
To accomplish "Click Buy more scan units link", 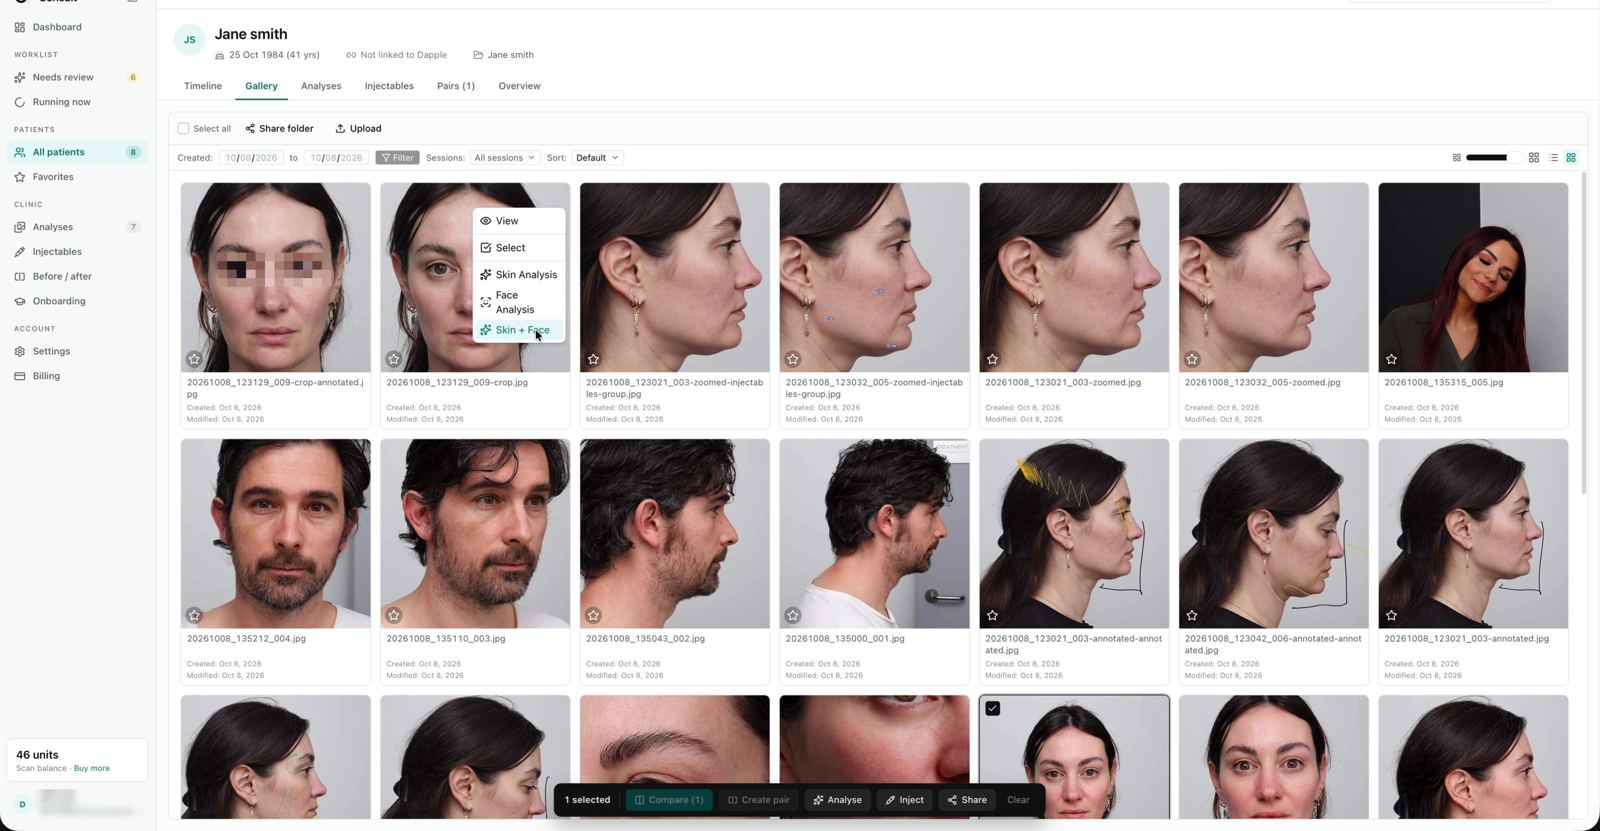I will [92, 768].
